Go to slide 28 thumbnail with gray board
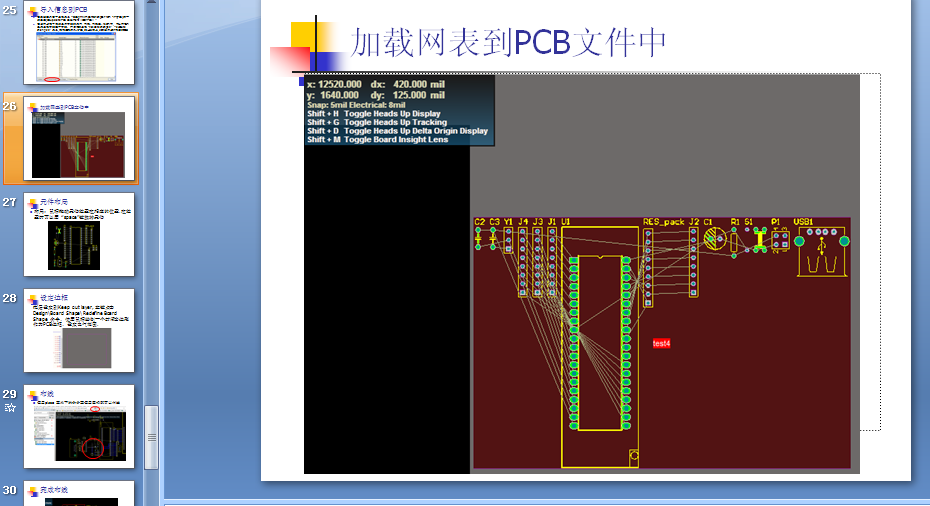The width and height of the screenshot is (930, 506). [79, 330]
